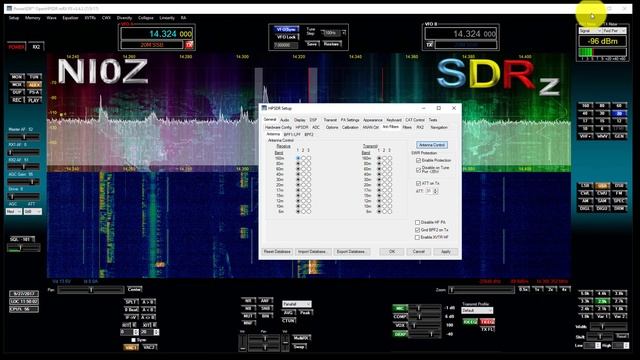Click OK in HPSDR Setup
This screenshot has height=360, width=640.
click(x=391, y=251)
